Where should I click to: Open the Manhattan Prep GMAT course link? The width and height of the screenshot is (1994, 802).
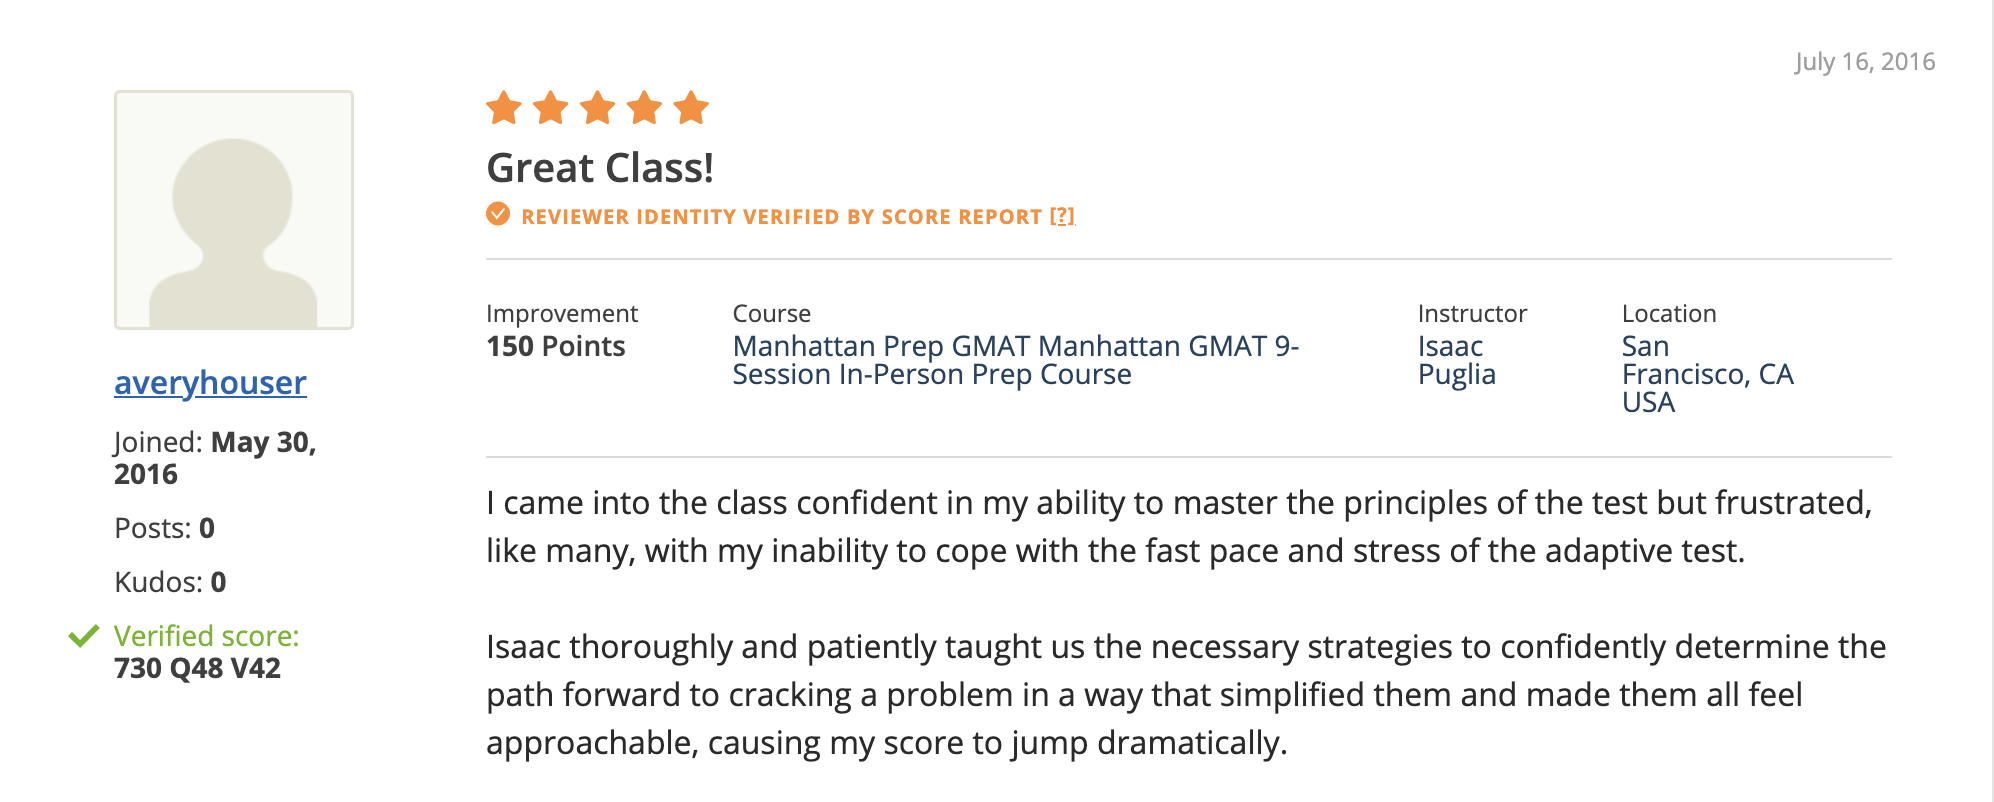coord(1015,360)
